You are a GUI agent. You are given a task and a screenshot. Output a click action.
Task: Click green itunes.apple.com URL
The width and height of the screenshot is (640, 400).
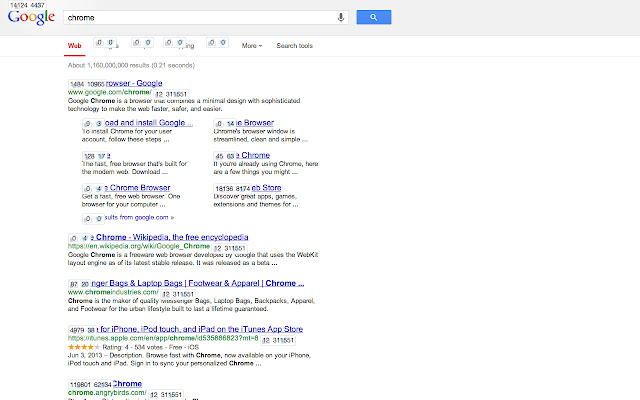click(x=163, y=338)
